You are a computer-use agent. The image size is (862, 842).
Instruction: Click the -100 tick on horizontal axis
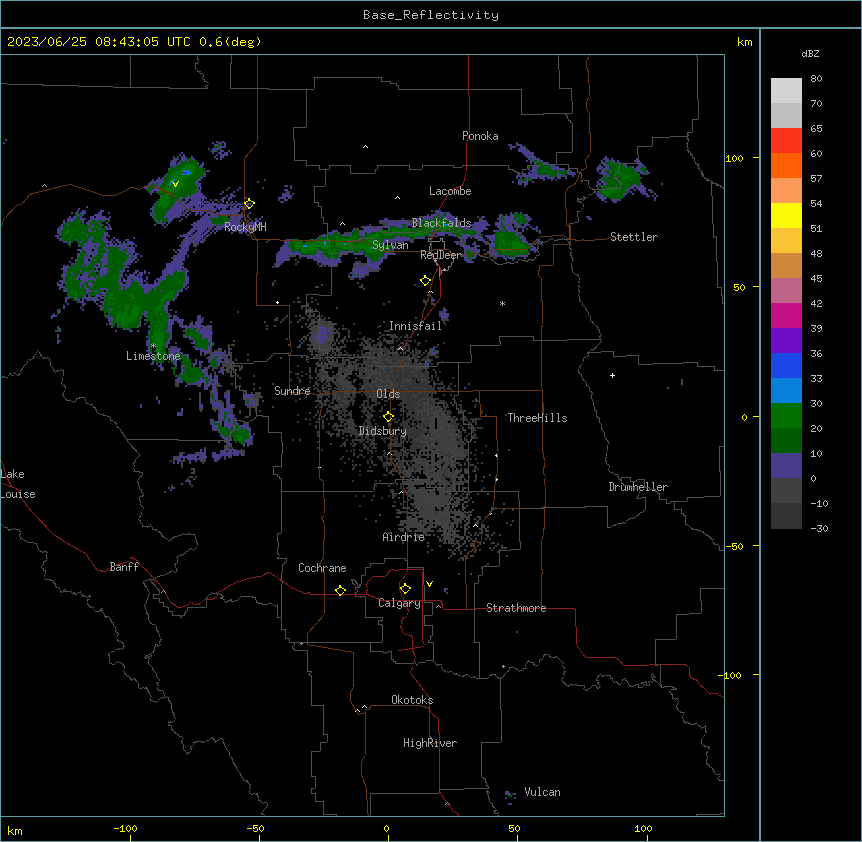(125, 828)
